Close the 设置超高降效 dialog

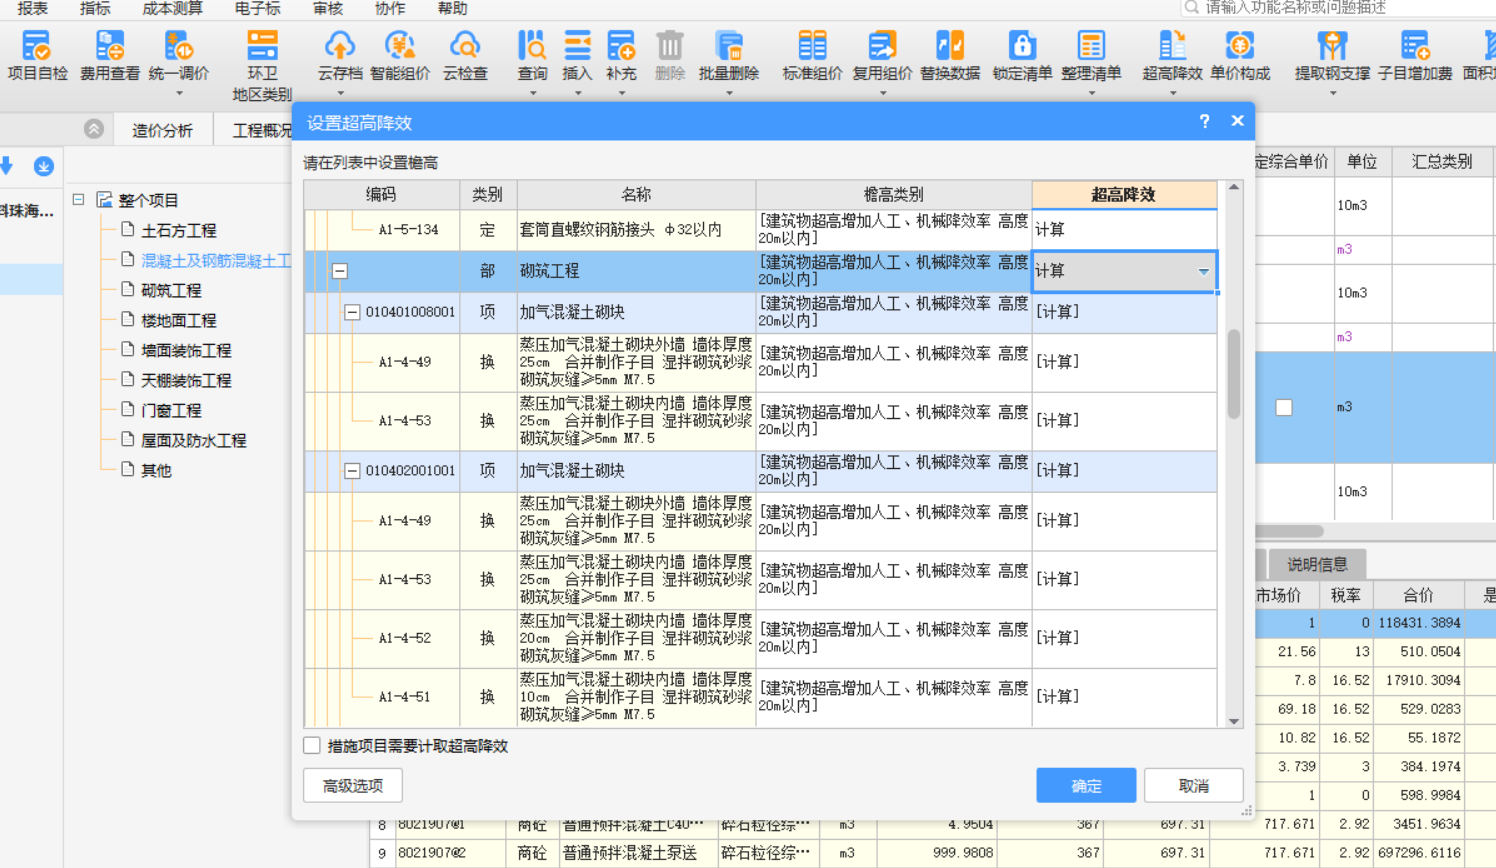coord(1237,121)
